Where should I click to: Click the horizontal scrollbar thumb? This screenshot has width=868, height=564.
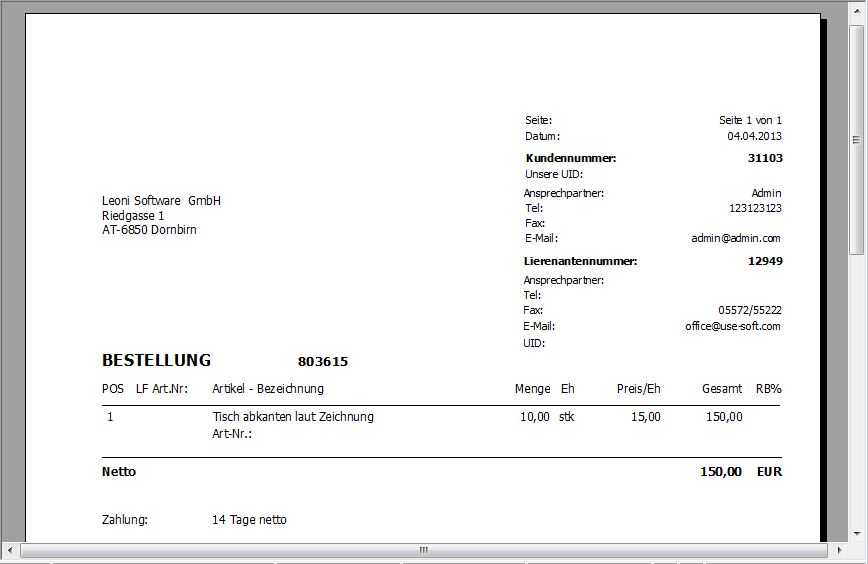423,550
